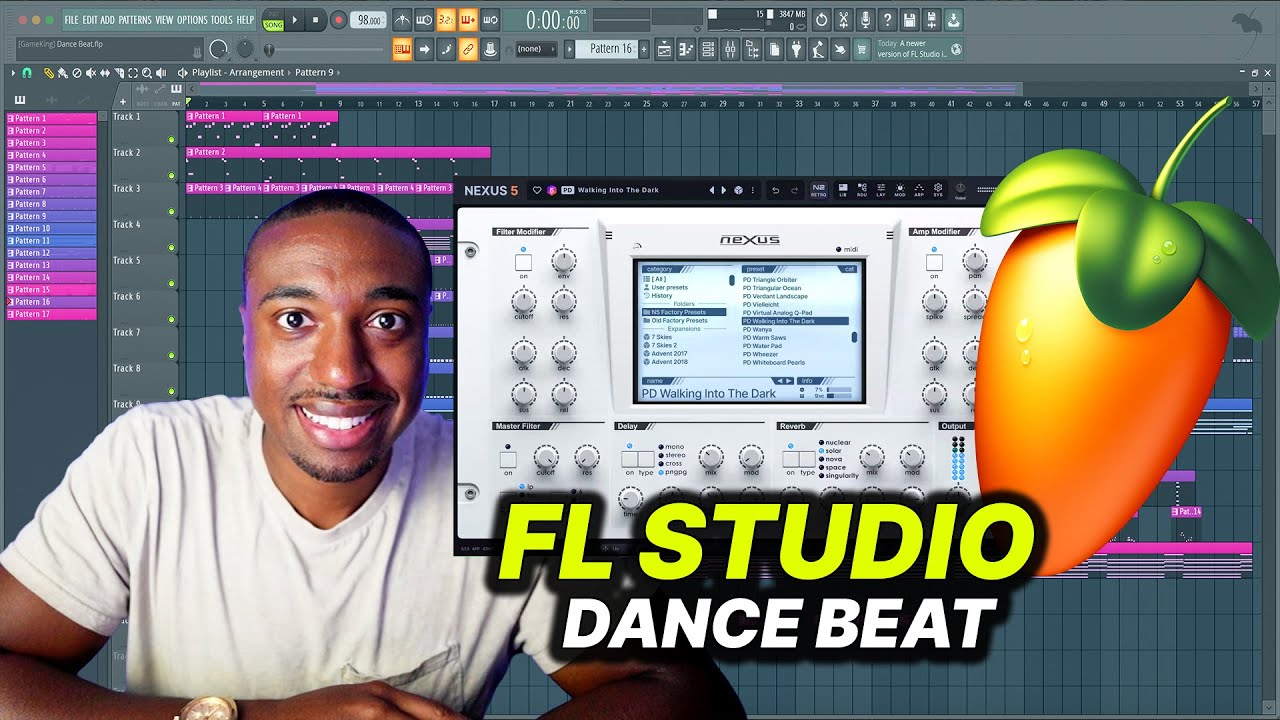This screenshot has width=1280, height=720.
Task: Select Pattern 17 in the pattern list
Action: (51, 314)
